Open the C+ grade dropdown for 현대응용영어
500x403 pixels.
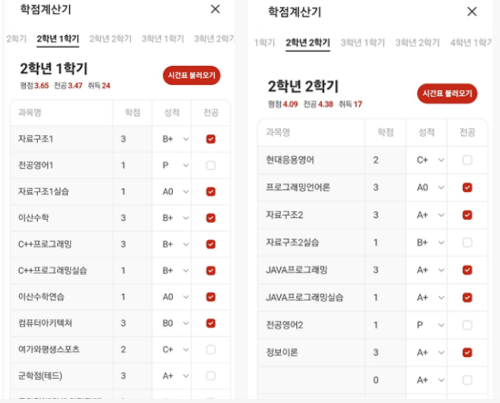point(427,160)
